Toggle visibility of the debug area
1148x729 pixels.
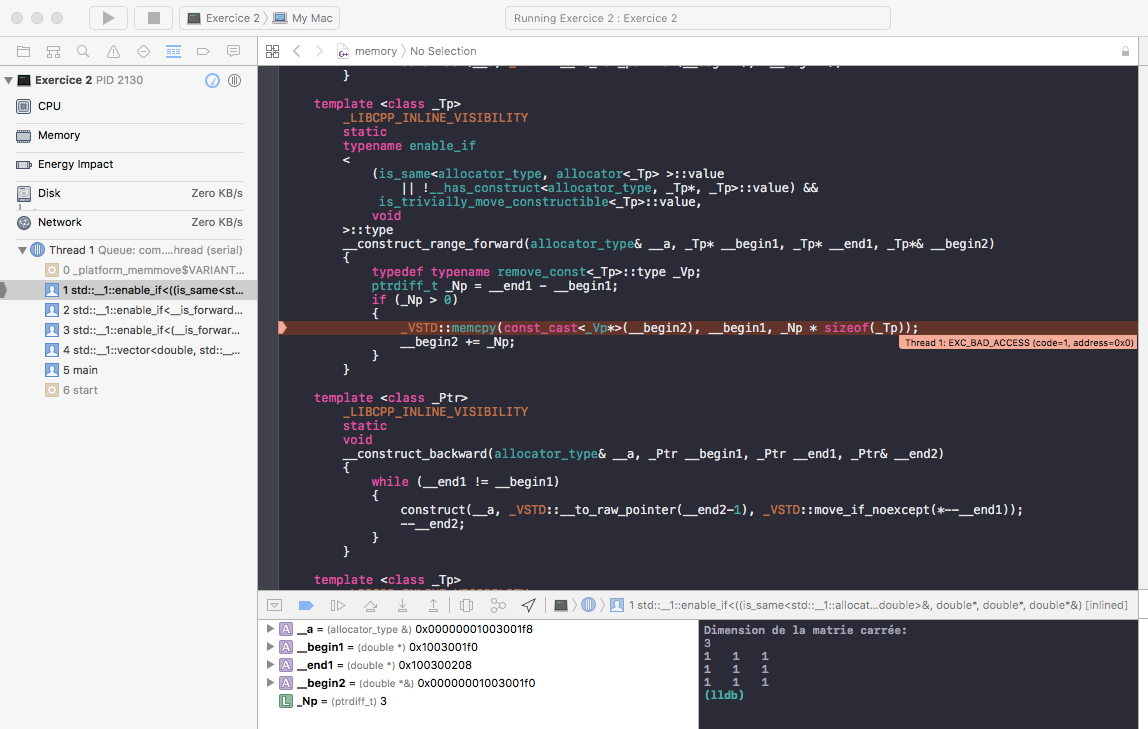tap(273, 605)
